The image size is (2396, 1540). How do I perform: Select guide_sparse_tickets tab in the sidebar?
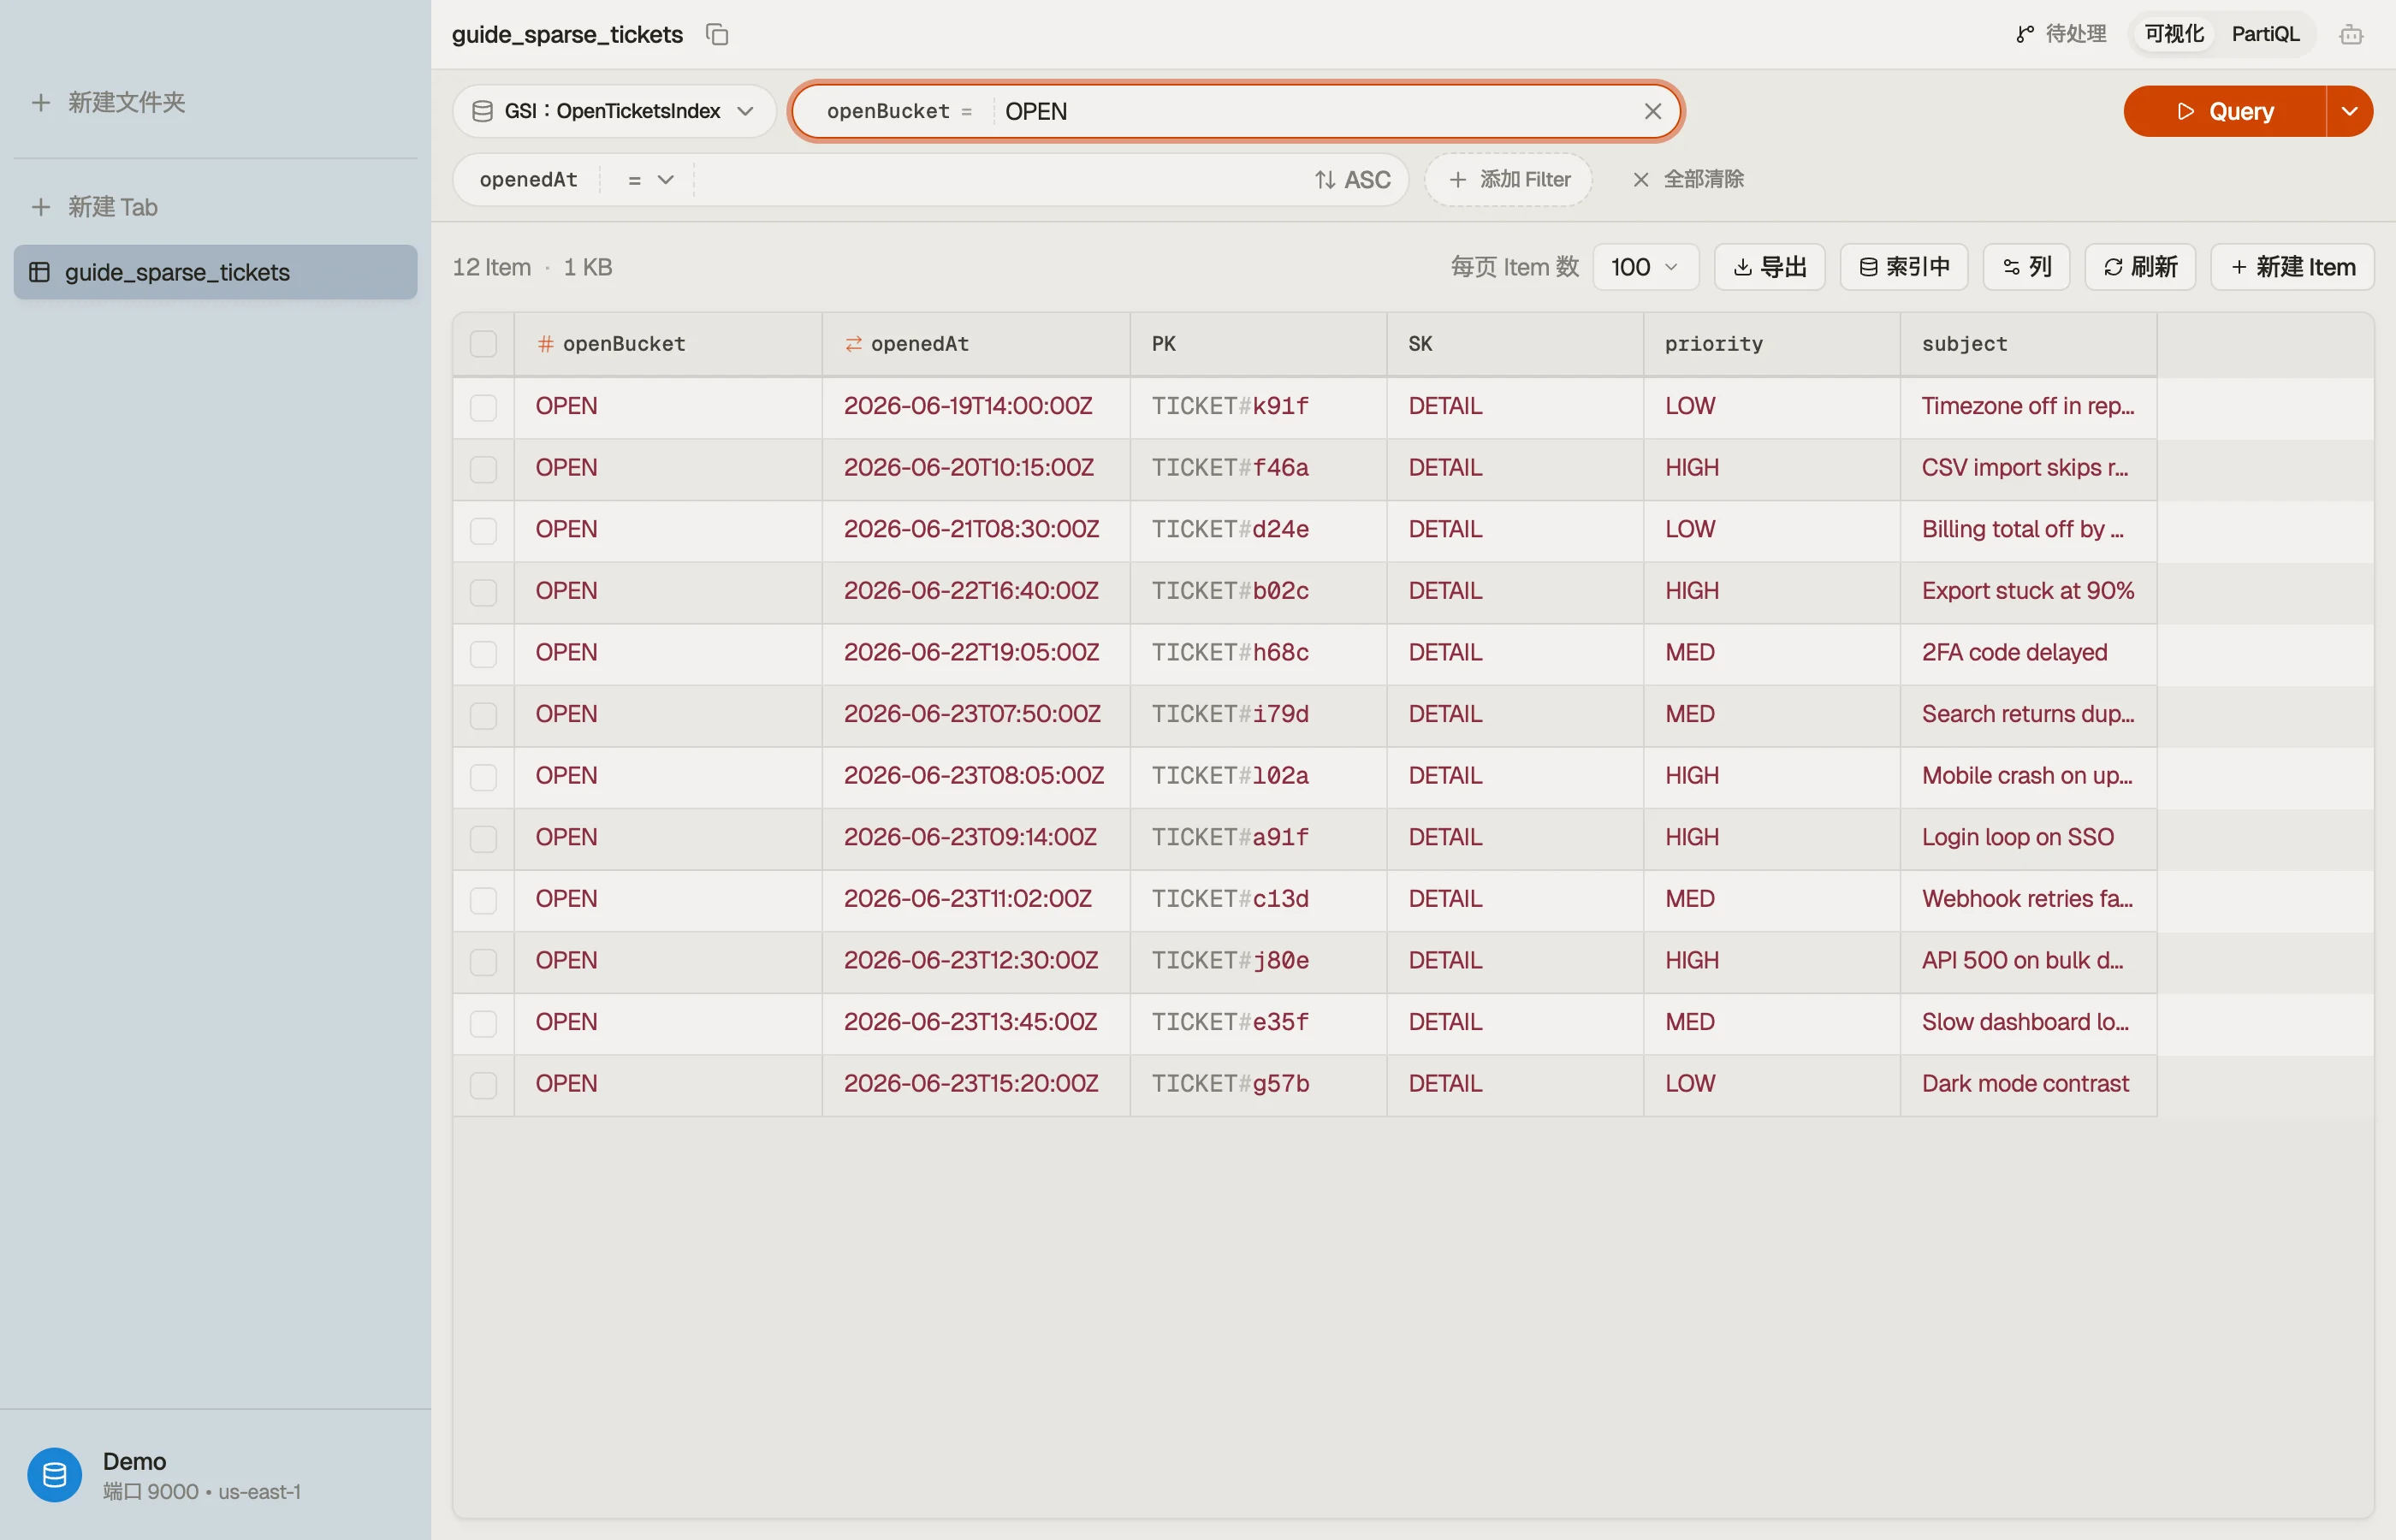[215, 272]
